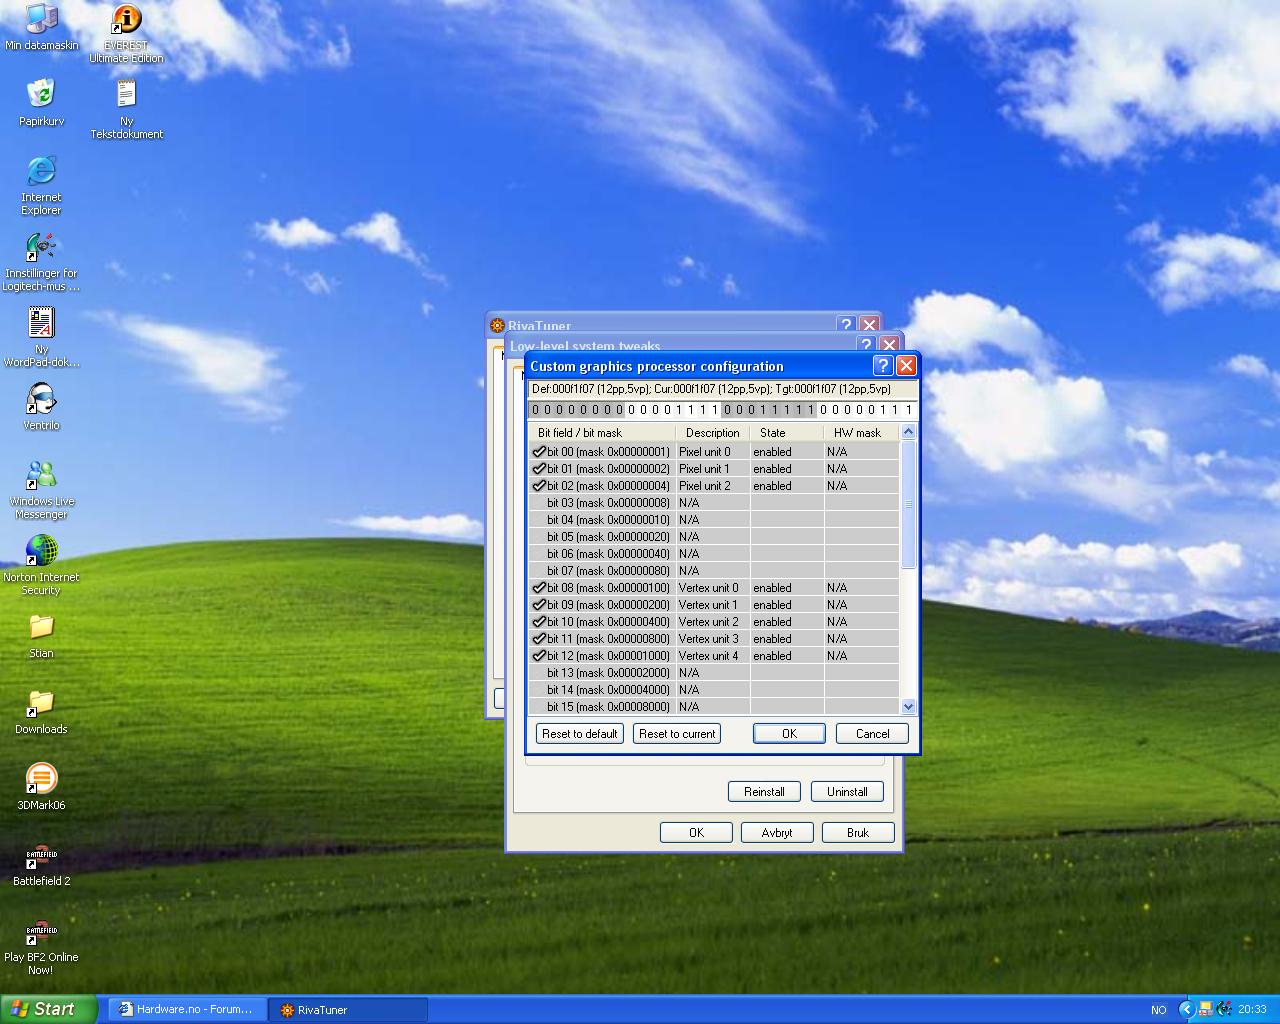Select row bit 06 mask 0x00000040
Image resolution: width=1280 pixels, height=1024 pixels.
pos(714,554)
